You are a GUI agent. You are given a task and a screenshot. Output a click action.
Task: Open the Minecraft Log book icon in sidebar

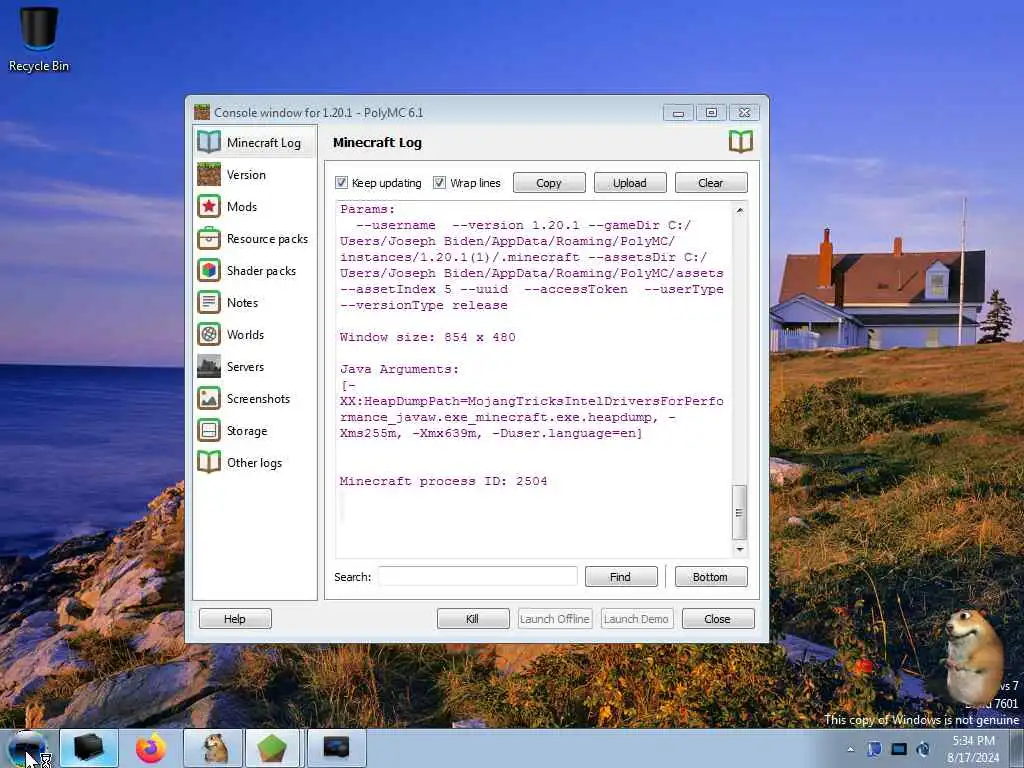click(x=209, y=142)
